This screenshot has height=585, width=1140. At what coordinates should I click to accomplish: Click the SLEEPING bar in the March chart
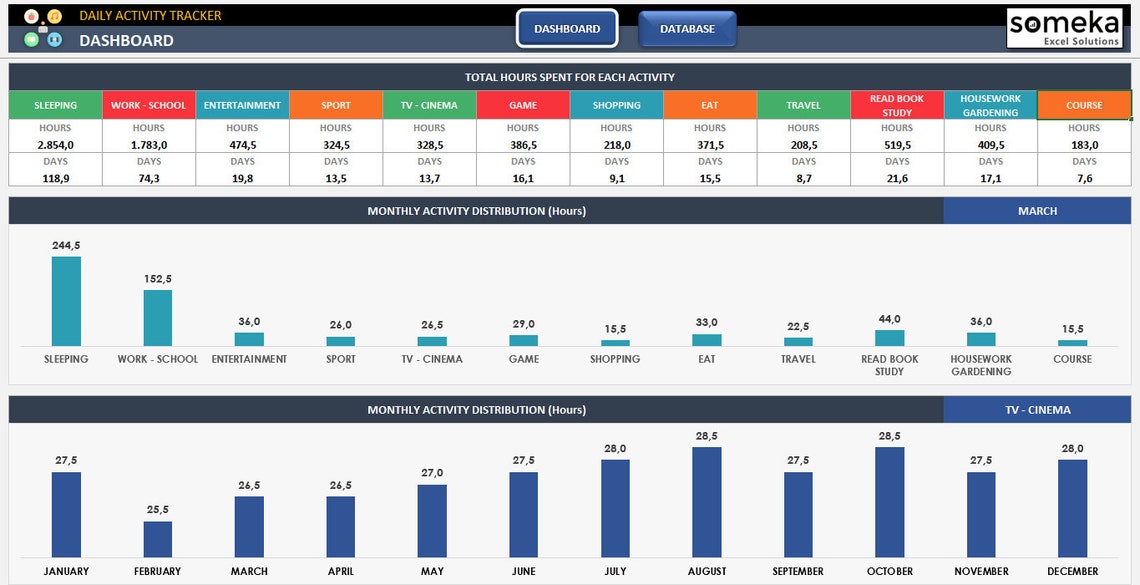[x=66, y=300]
